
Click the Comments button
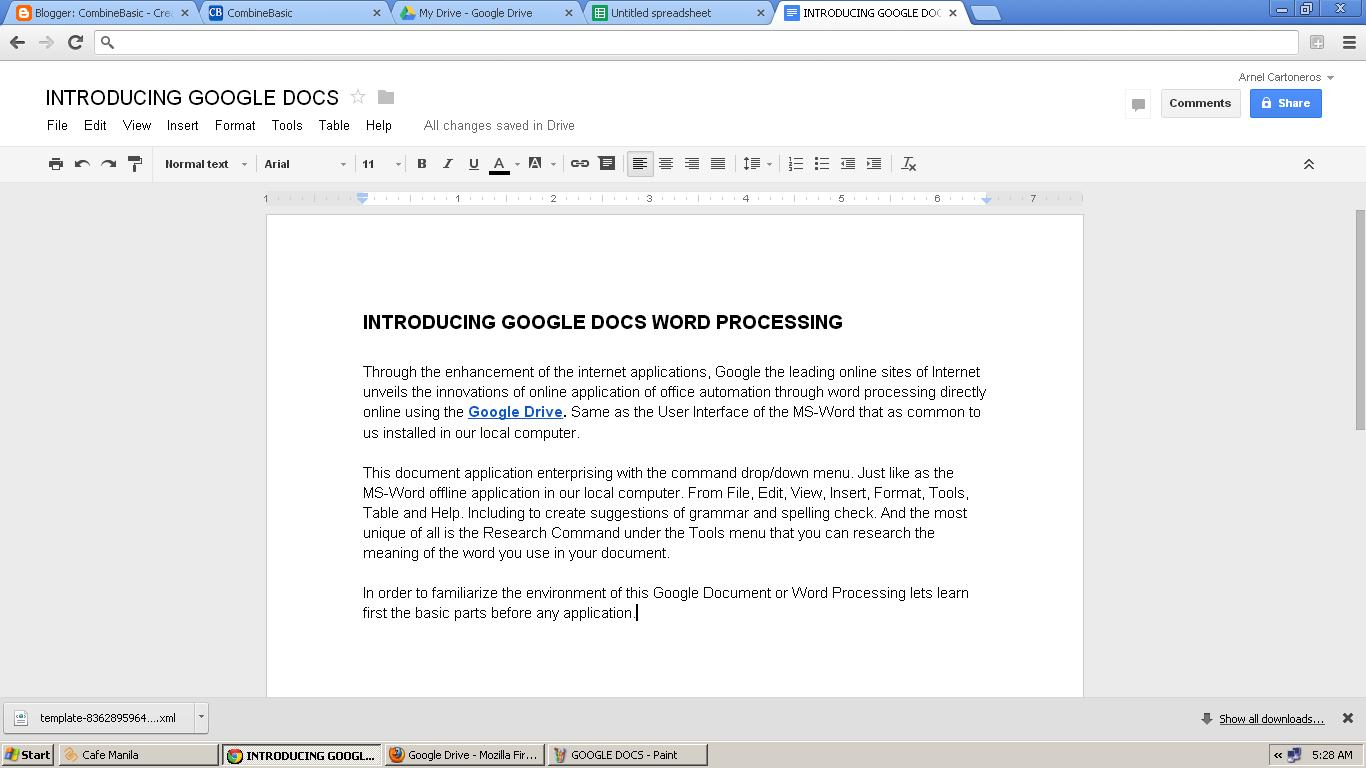[1200, 103]
